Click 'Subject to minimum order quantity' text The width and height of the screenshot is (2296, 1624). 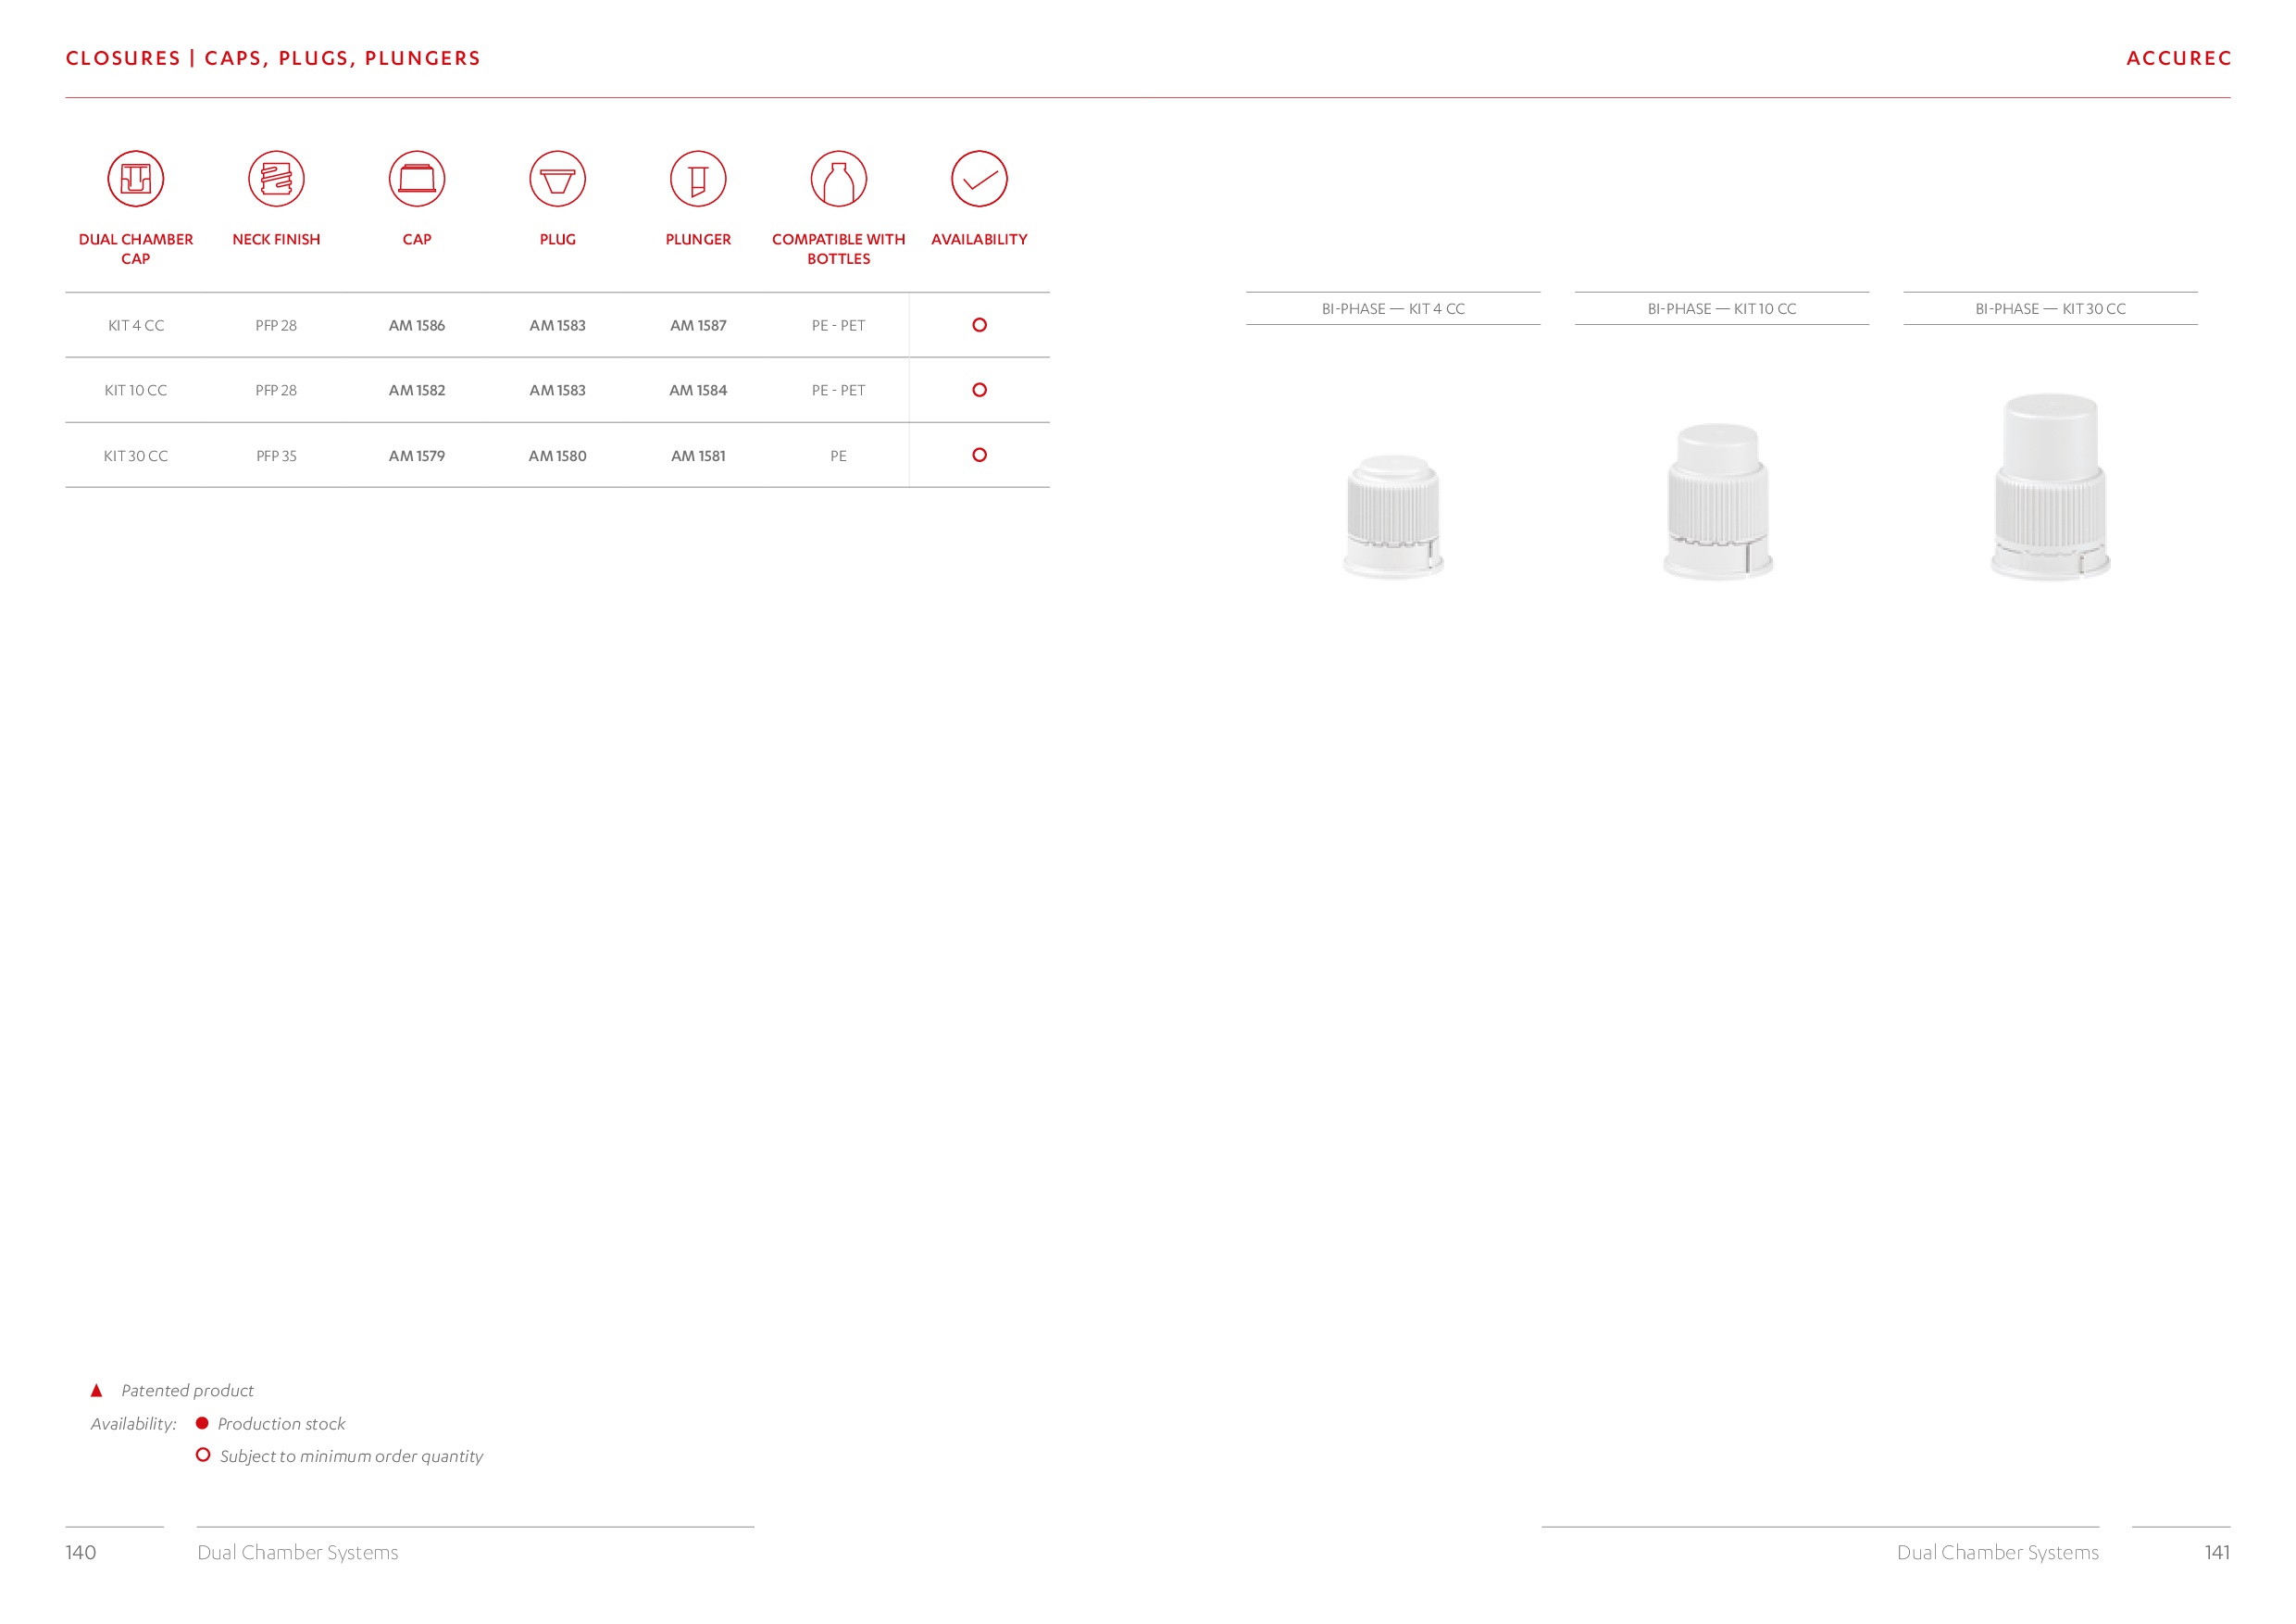(x=351, y=1457)
